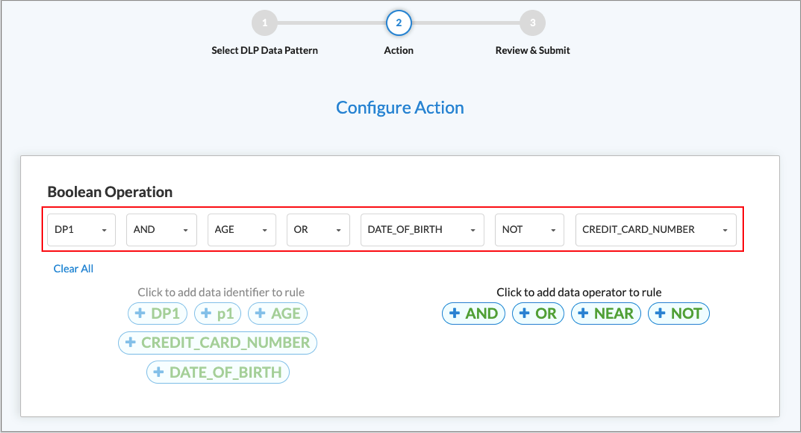Viewport: 801px width, 433px height.
Task: Add the OR operator to rule
Action: click(538, 314)
